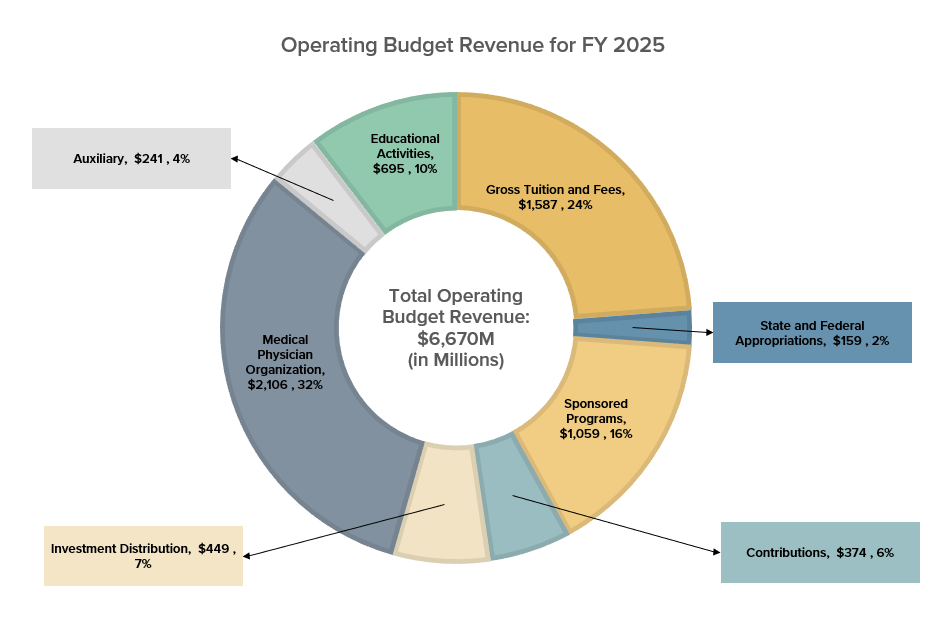Screen dimensions: 947x635
Task: Click the Investment Distribution $449 callout box
Action: pyautogui.click(x=143, y=556)
